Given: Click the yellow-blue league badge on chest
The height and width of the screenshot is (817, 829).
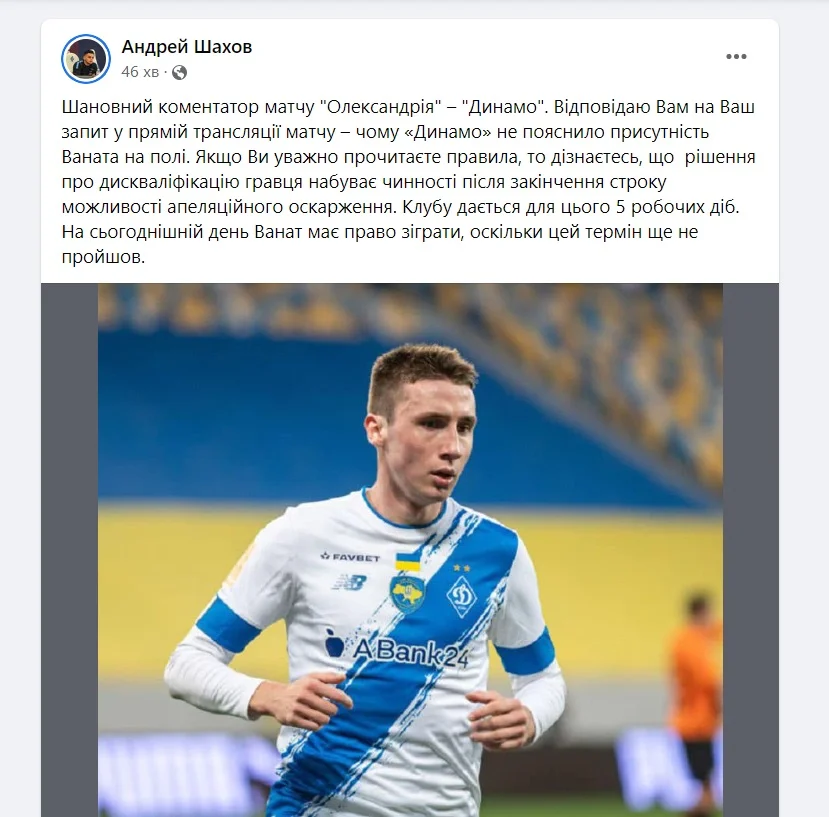Looking at the screenshot, I should point(407,594).
